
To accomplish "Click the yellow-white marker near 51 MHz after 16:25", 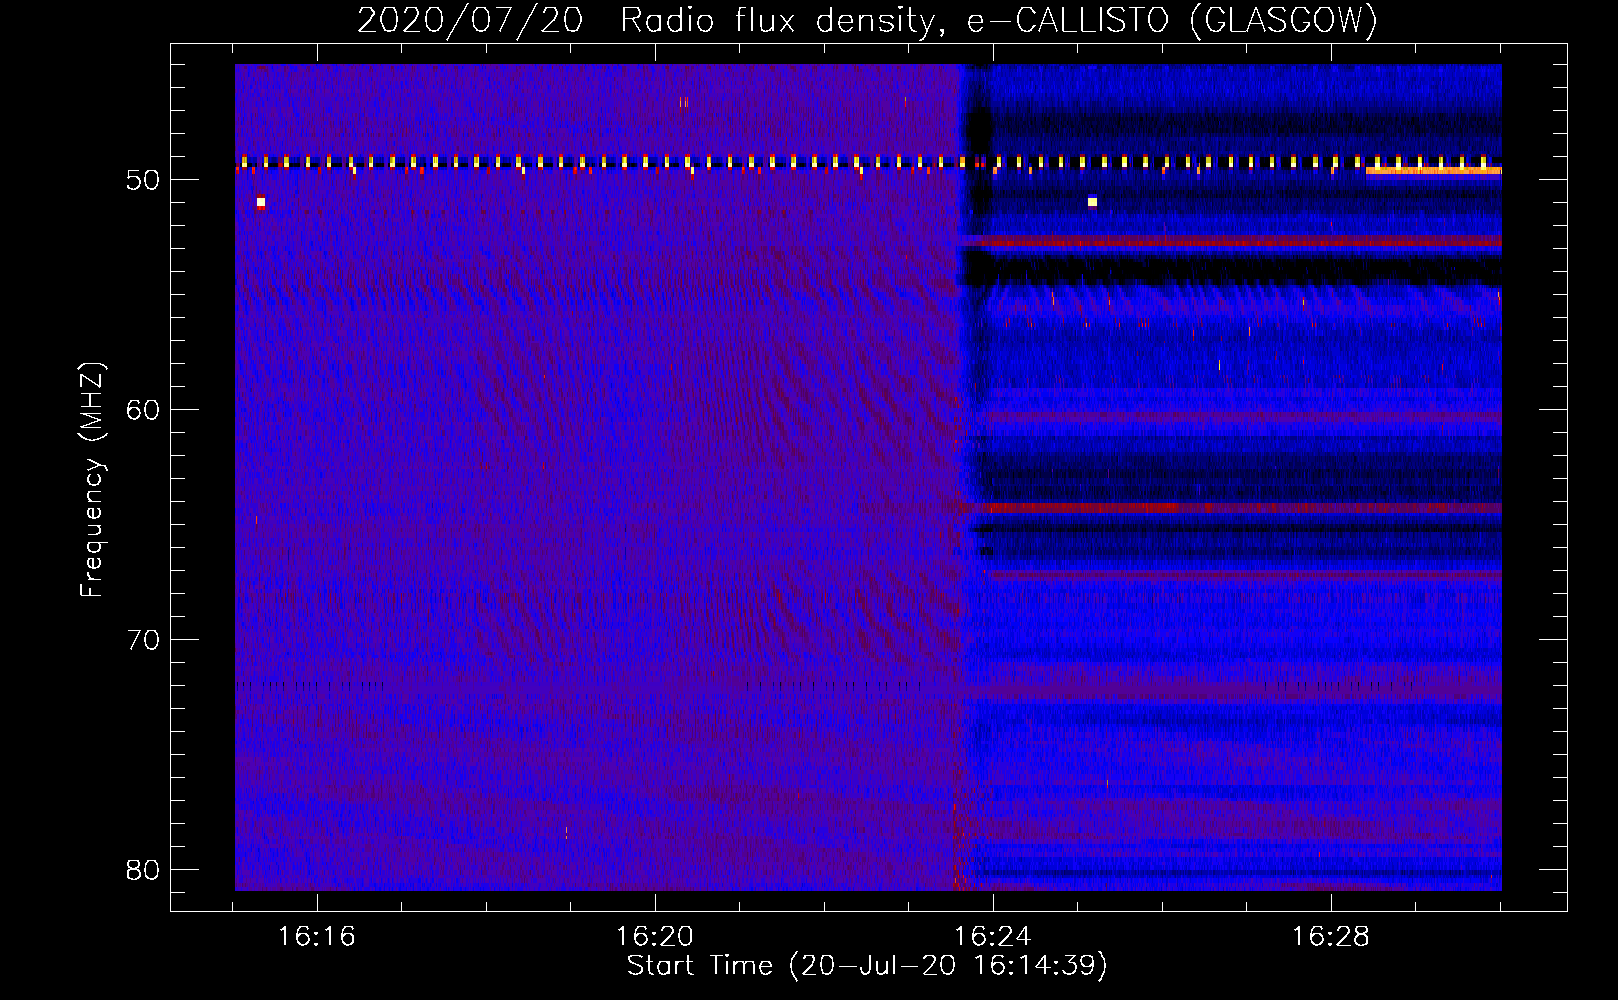I will pyautogui.click(x=1092, y=202).
